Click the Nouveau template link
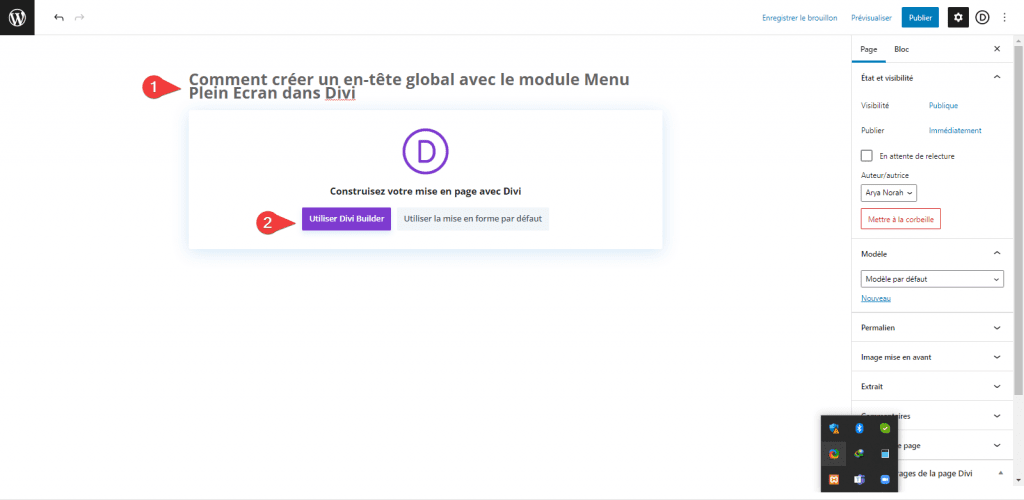Screen dimensions: 1024x500 tap(876, 298)
